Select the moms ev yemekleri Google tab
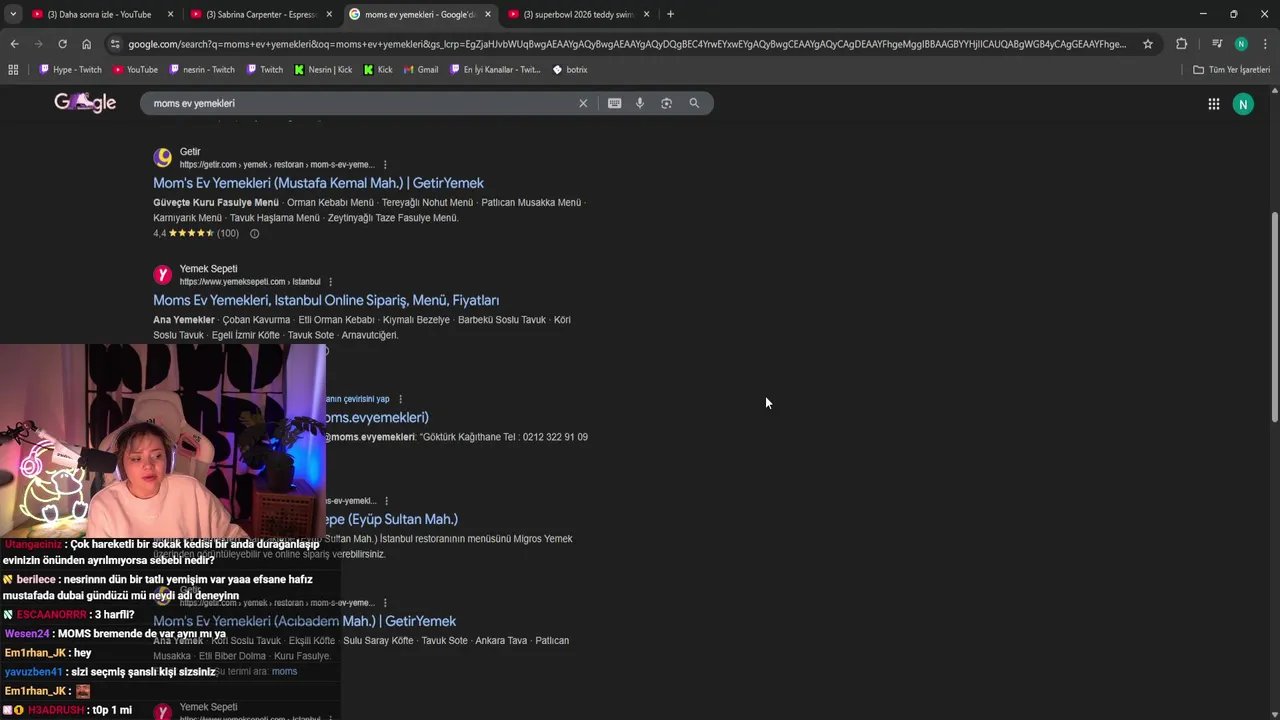The width and height of the screenshot is (1280, 720). [x=420, y=14]
